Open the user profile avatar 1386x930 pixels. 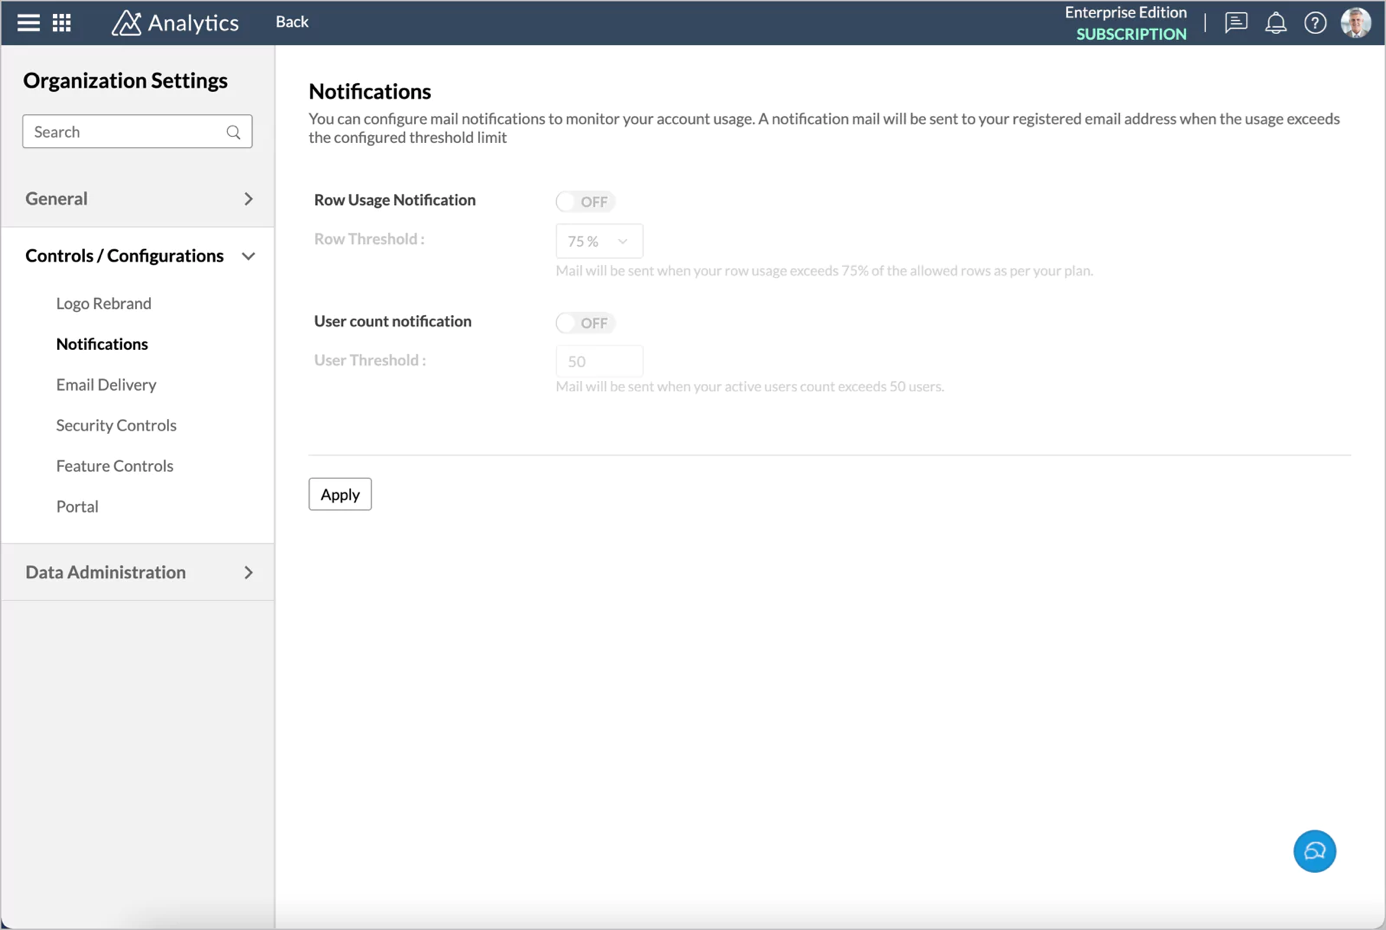point(1355,22)
